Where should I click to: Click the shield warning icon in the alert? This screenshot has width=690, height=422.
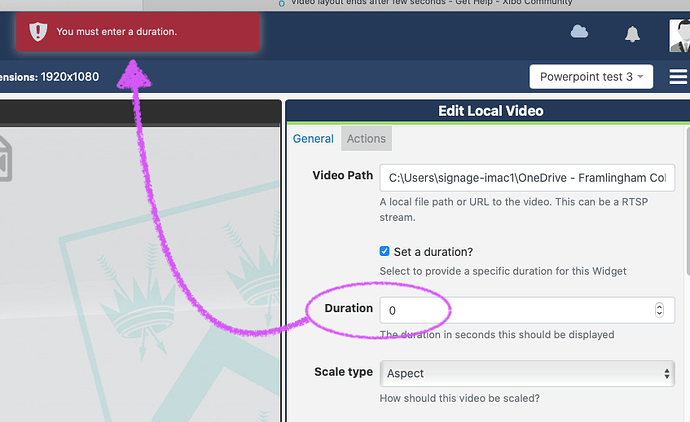[38, 32]
